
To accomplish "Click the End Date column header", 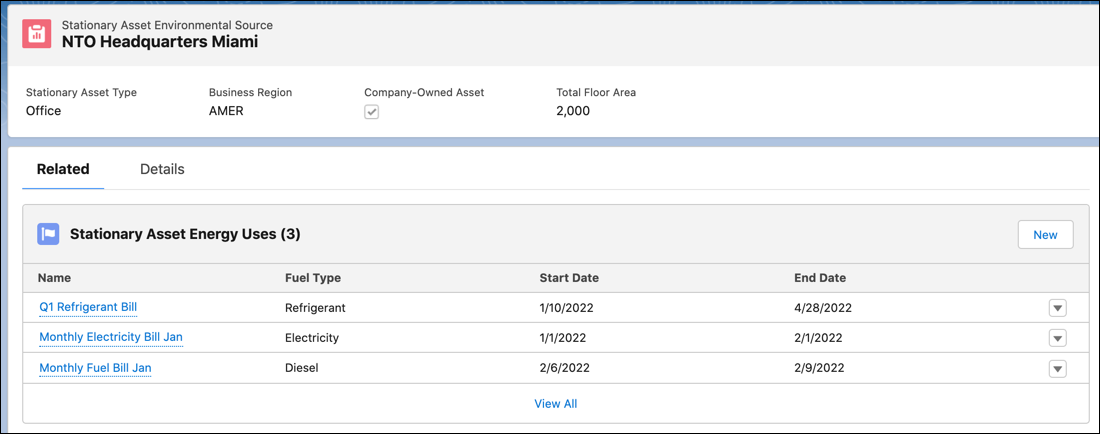I will (820, 278).
